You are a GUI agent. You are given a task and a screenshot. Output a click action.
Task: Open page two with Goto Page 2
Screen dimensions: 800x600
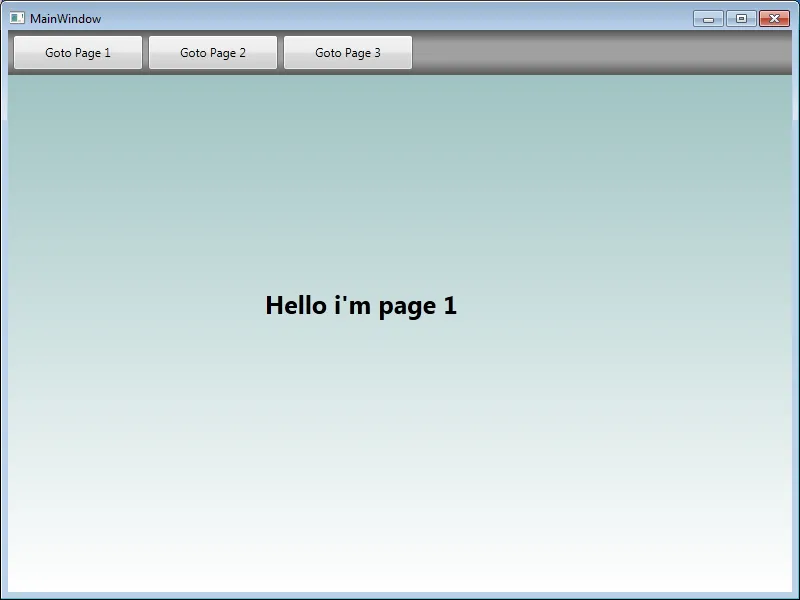click(213, 53)
